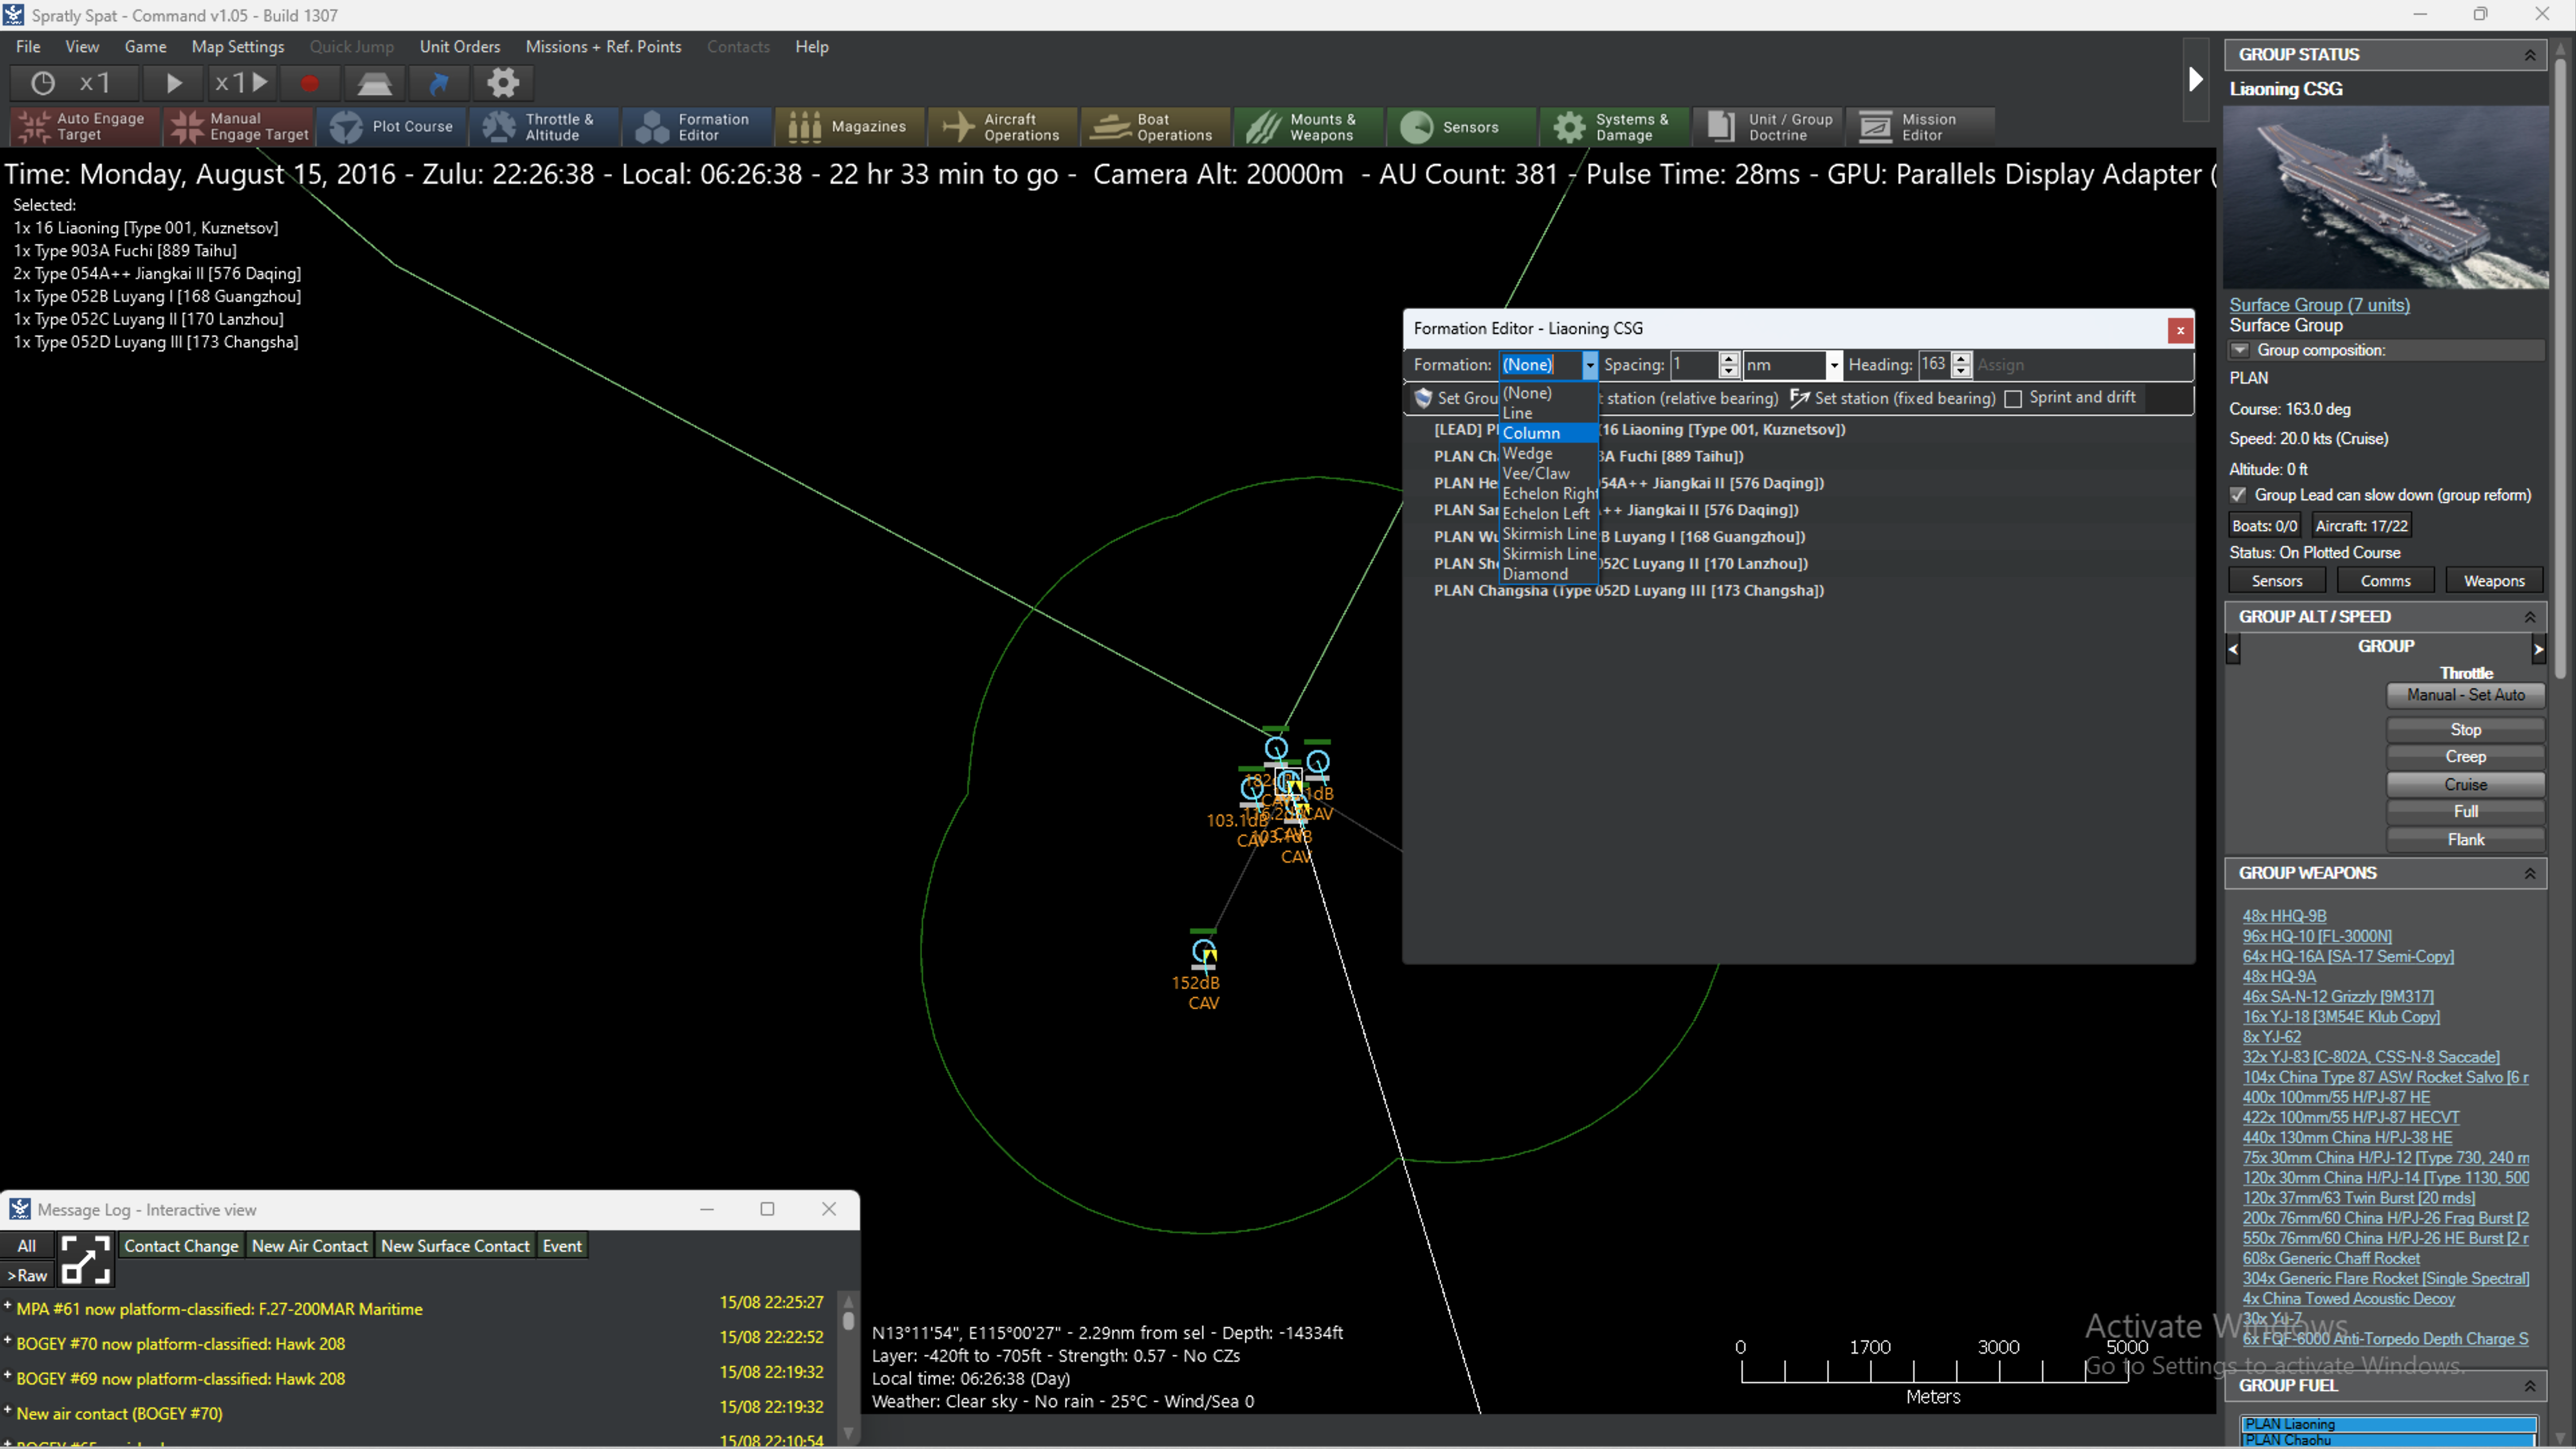Image resolution: width=2576 pixels, height=1449 pixels.
Task: Open the Magazines window
Action: point(851,127)
